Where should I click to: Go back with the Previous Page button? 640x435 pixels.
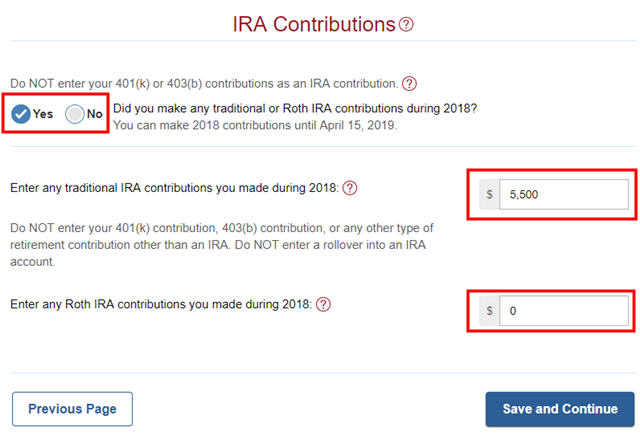(72, 409)
